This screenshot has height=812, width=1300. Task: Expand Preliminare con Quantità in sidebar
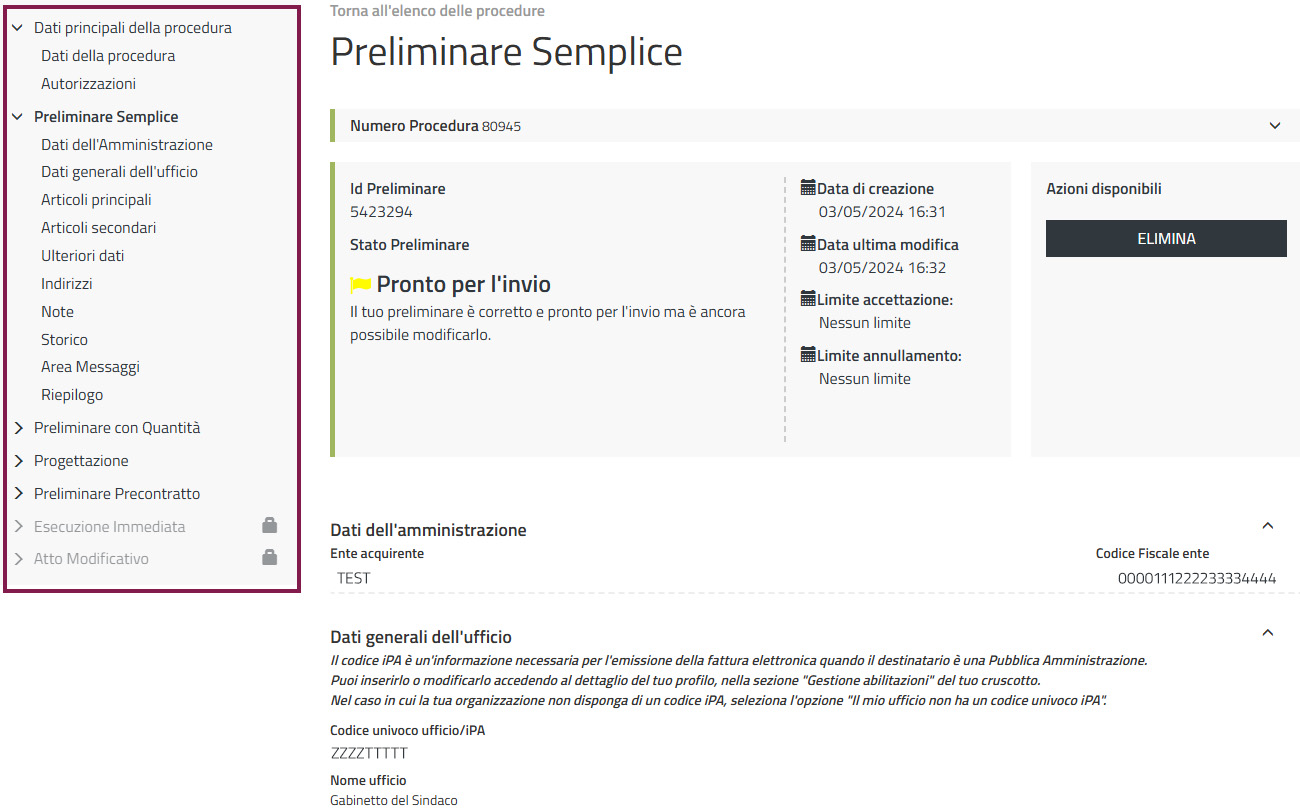18,428
